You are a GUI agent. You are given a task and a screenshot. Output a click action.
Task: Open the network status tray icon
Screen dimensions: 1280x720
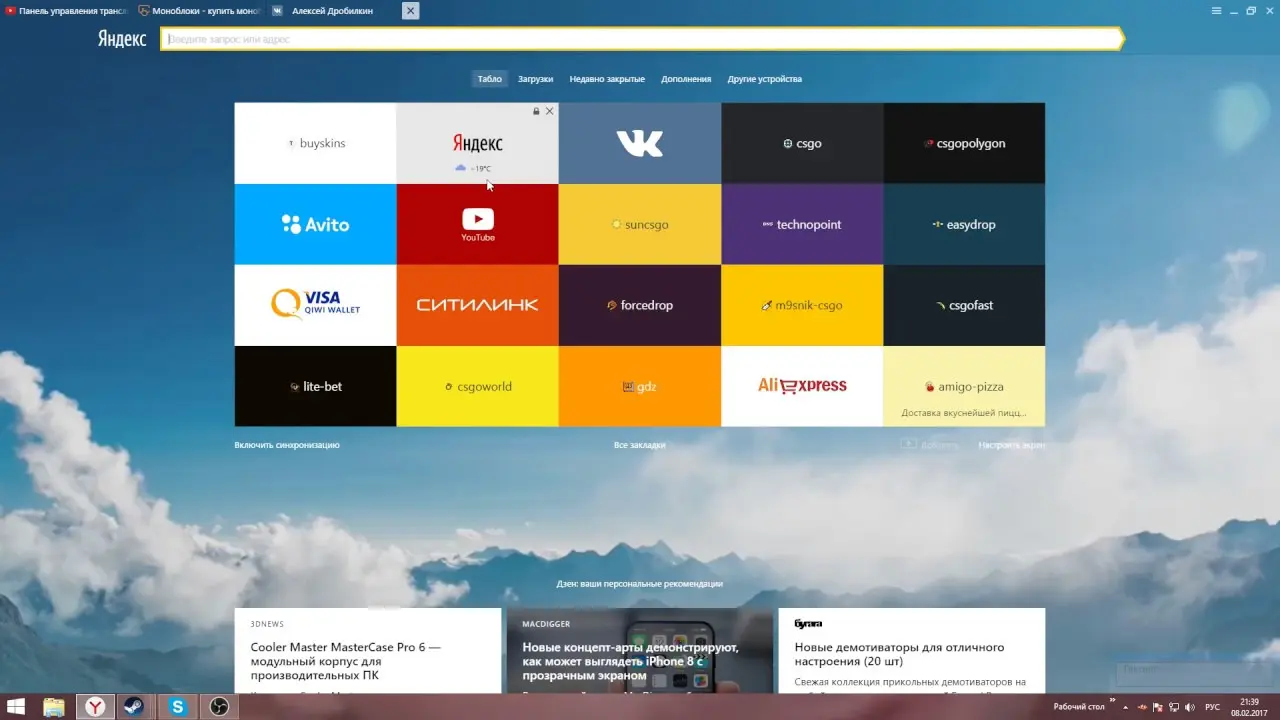[x=1174, y=707]
